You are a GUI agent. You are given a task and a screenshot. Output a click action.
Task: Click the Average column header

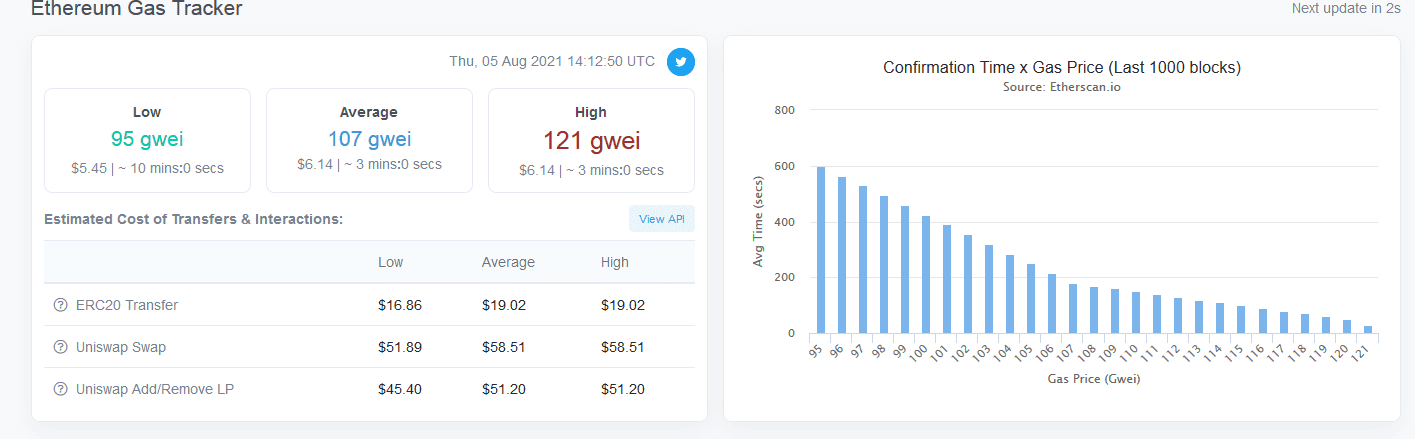508,262
